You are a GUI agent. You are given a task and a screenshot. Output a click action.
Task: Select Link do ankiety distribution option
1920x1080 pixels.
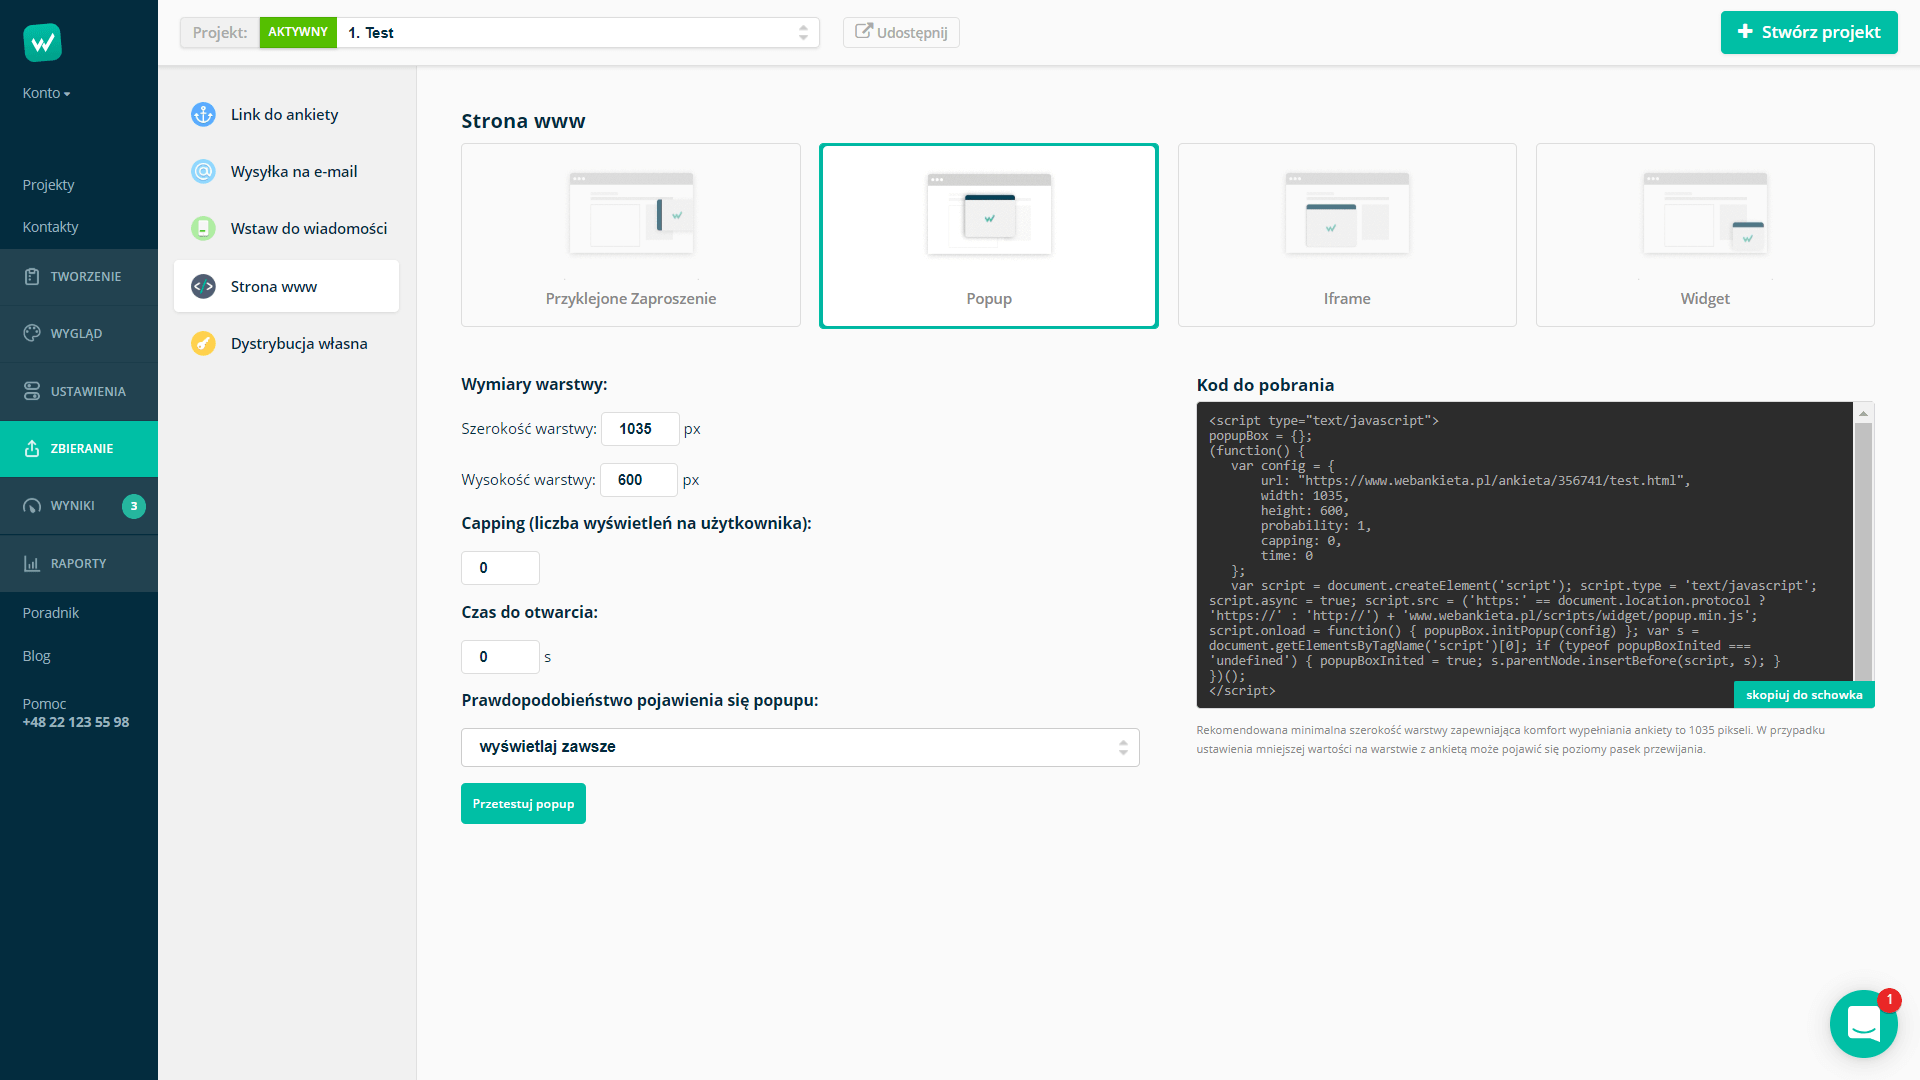[x=286, y=114]
